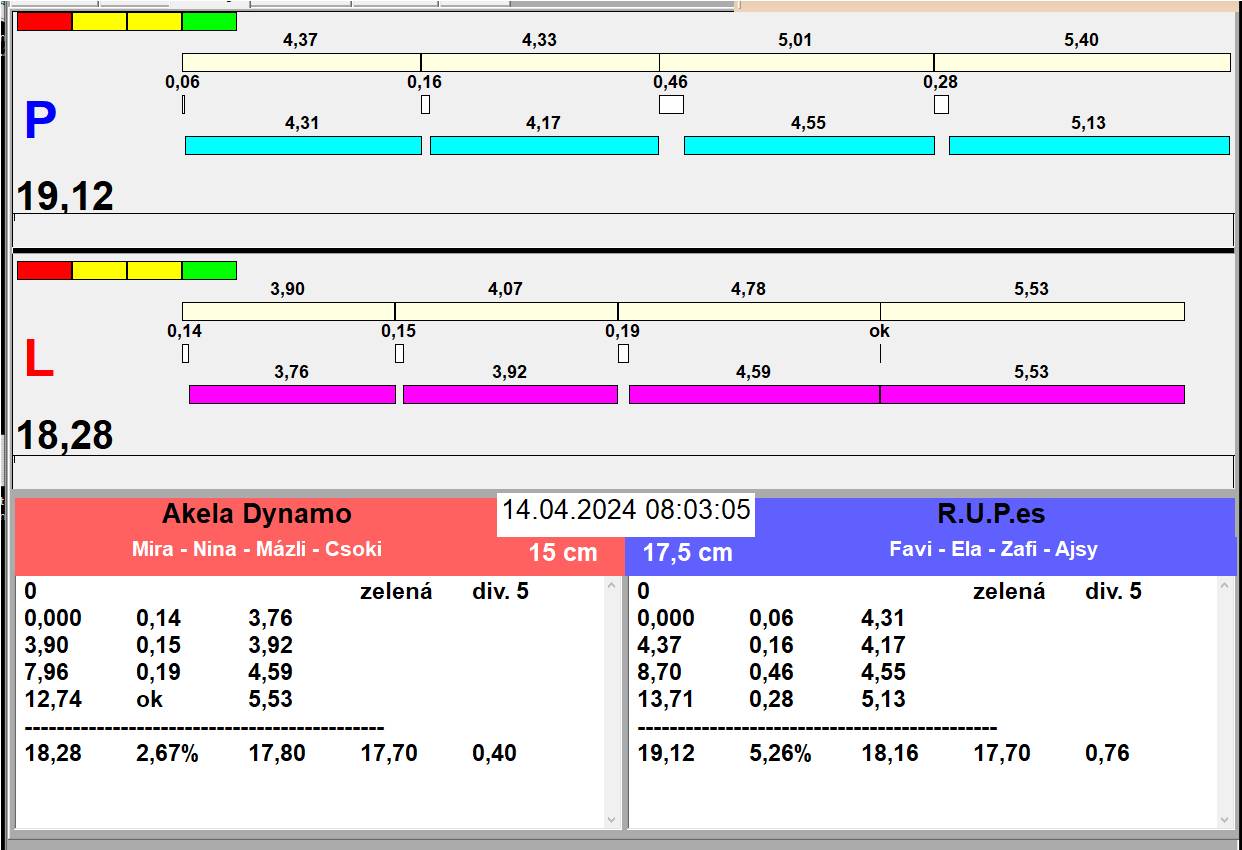Image resolution: width=1242 pixels, height=850 pixels.
Task: Click the 15 cm jump height label
Action: click(x=563, y=552)
